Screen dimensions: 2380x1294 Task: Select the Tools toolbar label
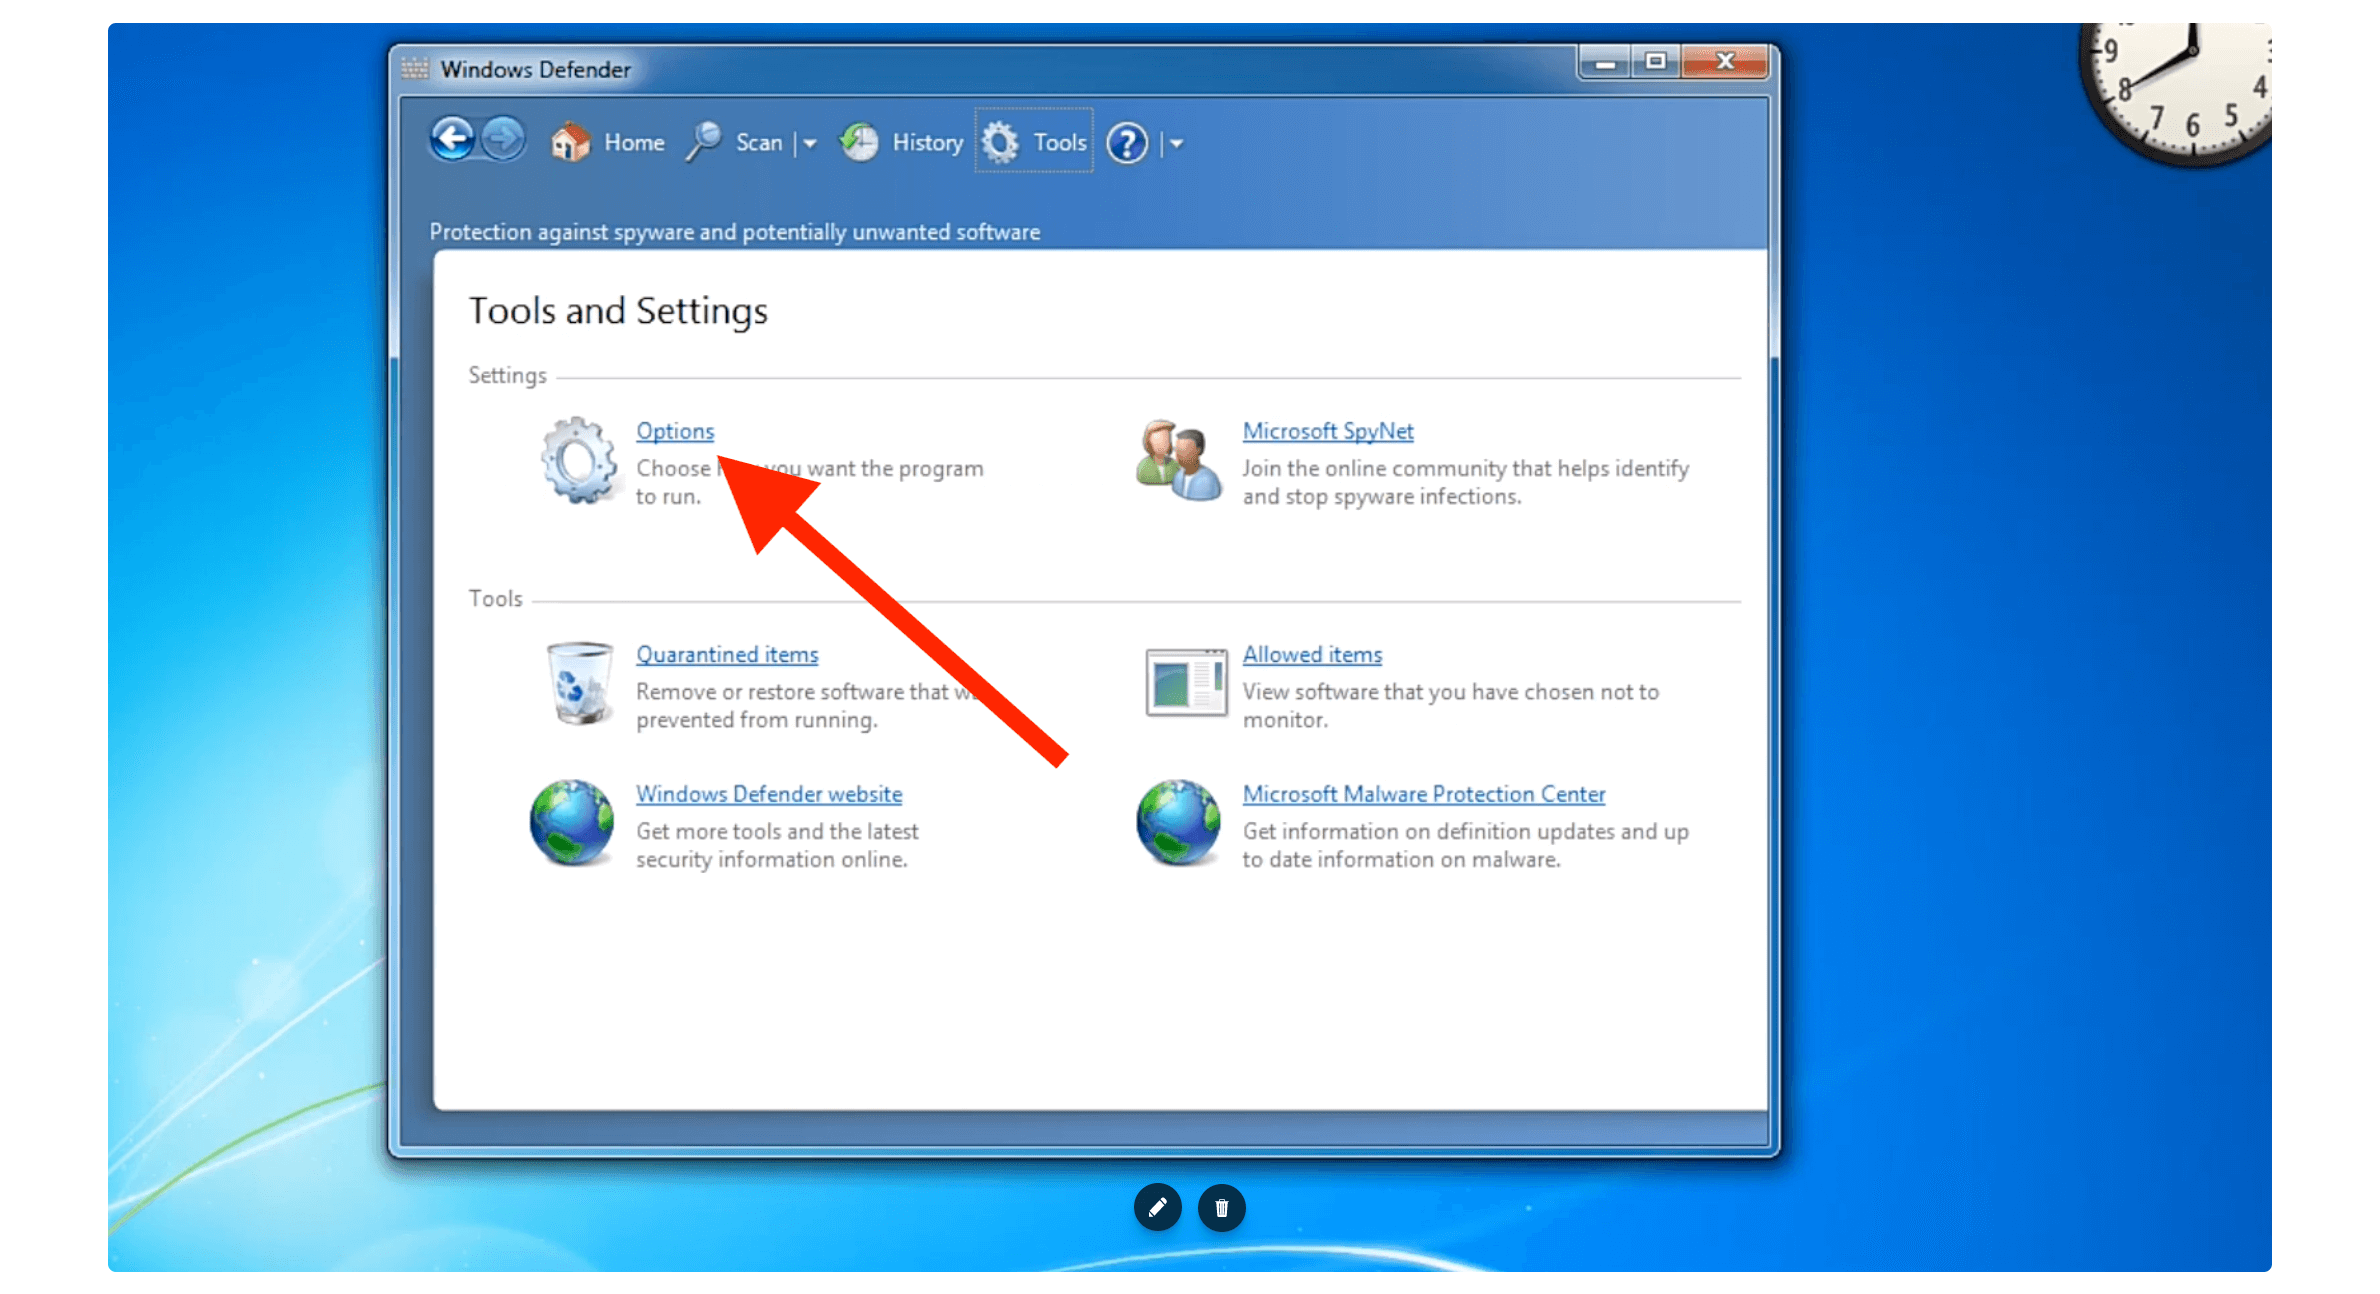(x=1060, y=143)
